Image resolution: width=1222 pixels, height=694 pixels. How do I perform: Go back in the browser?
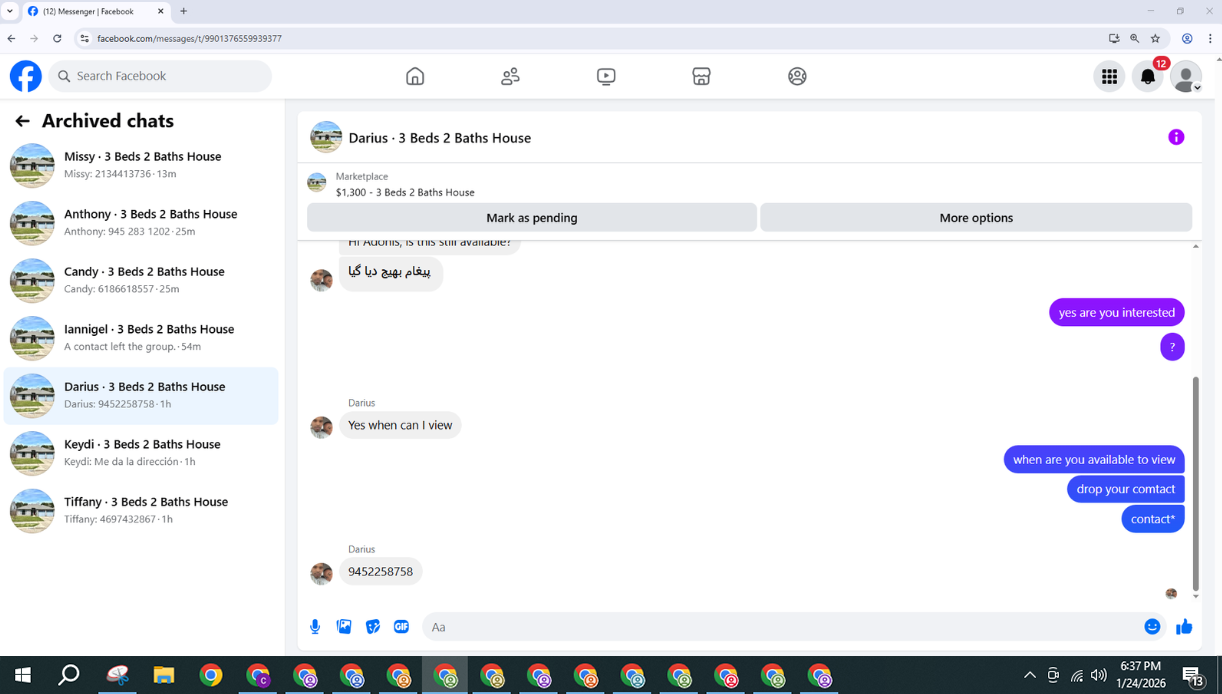pyautogui.click(x=11, y=38)
